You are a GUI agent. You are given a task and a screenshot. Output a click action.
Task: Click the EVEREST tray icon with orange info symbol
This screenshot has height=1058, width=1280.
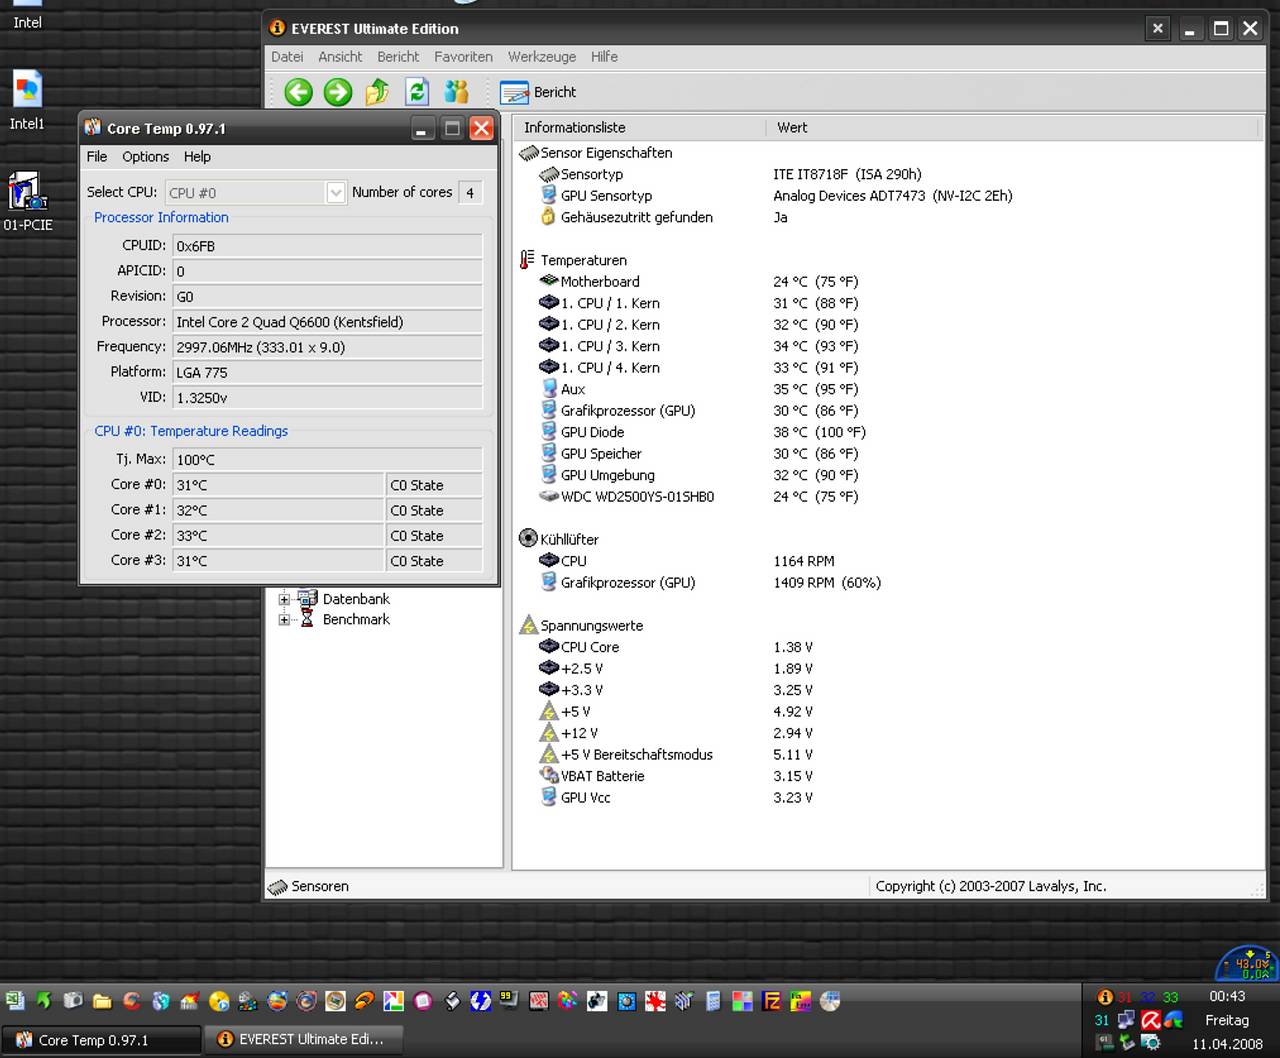pyautogui.click(x=1105, y=997)
